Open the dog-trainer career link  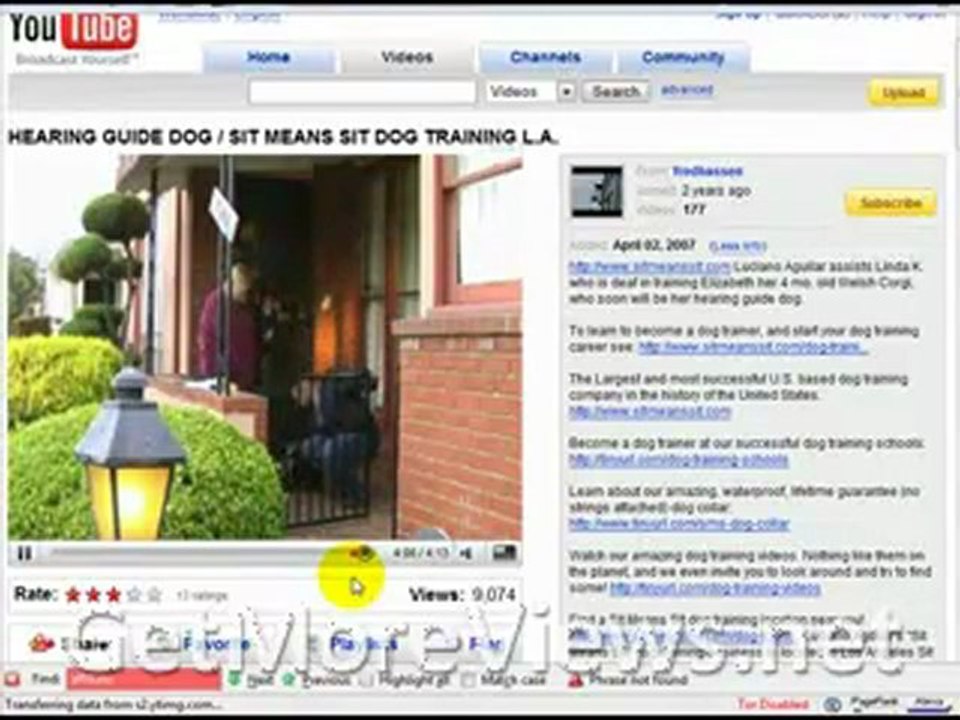(752, 347)
